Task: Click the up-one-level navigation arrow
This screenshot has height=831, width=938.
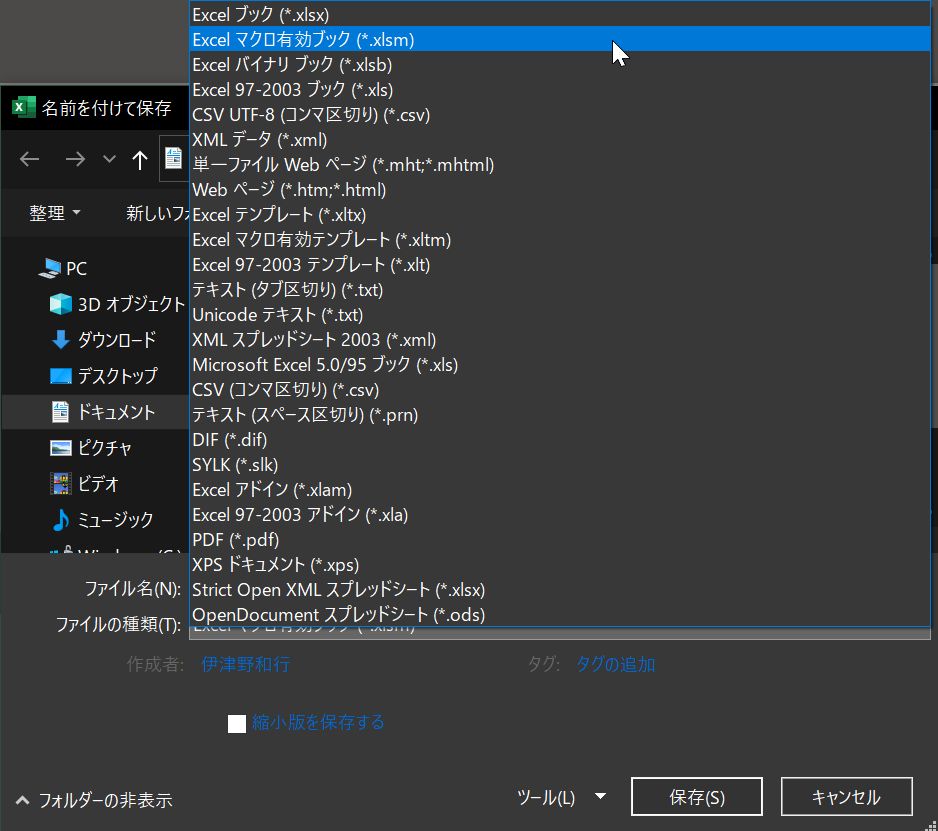Action: pyautogui.click(x=139, y=159)
